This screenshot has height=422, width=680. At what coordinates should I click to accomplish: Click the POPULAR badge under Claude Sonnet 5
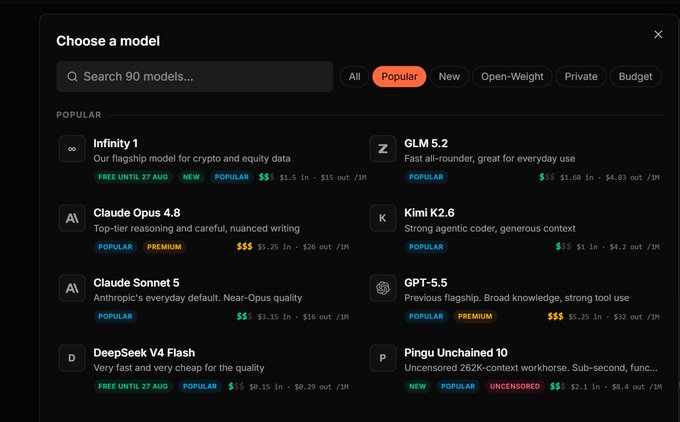(115, 316)
